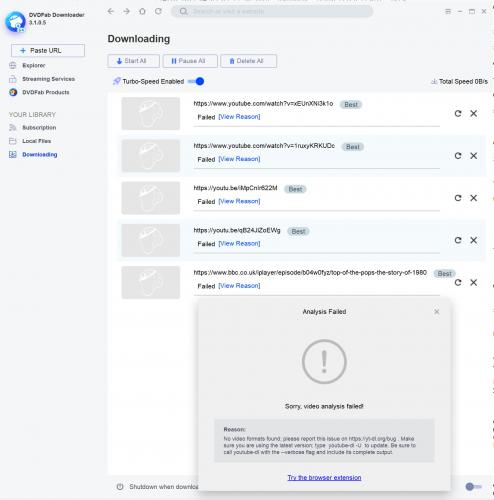This screenshot has height=500, width=494.
Task: Close the Analysis Failed dialog
Action: (437, 312)
